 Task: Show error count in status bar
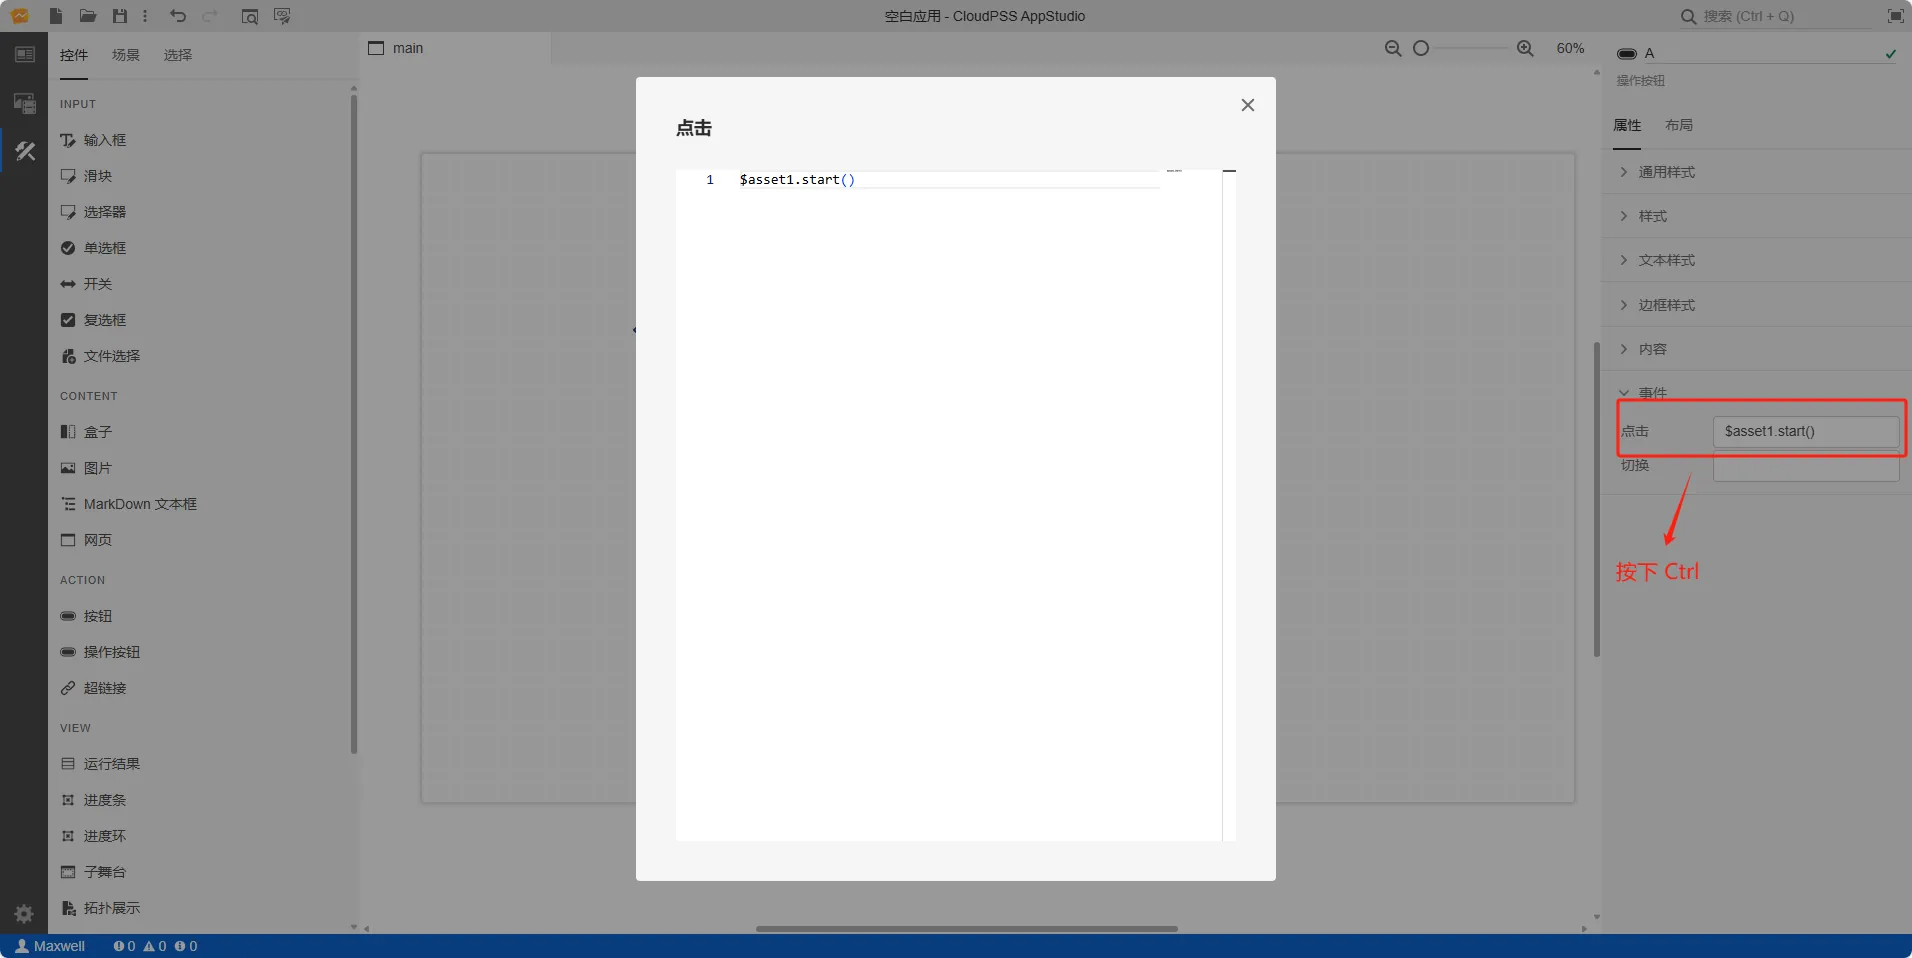(x=124, y=946)
